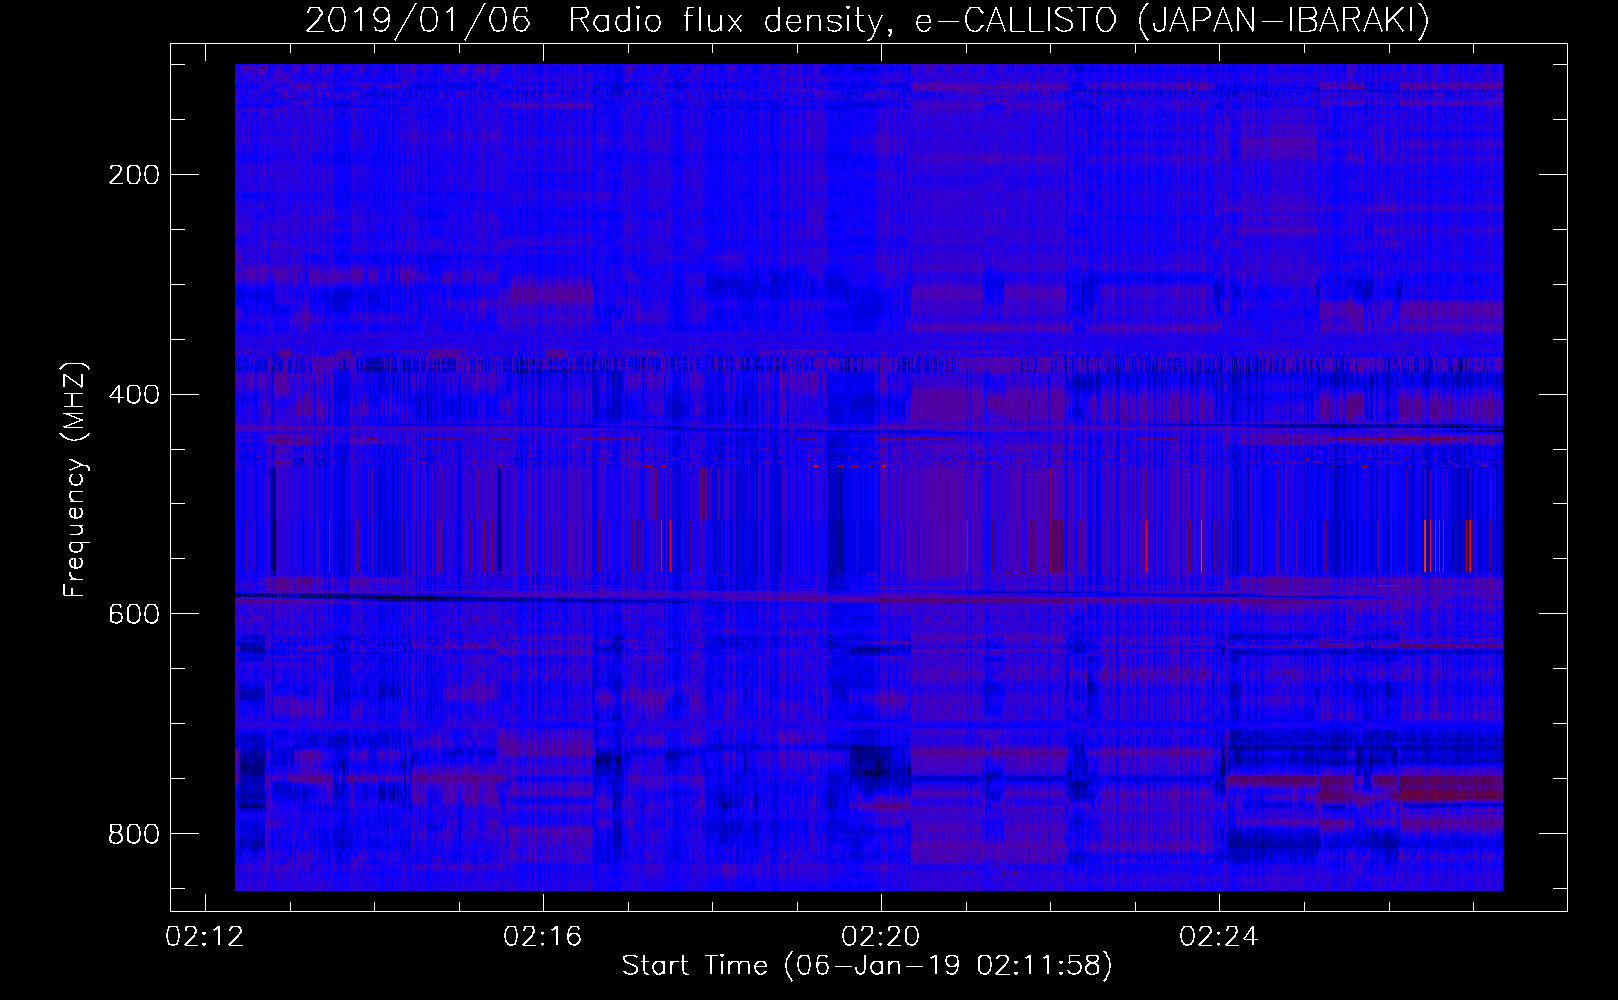Click the 02:12 time tick label
Screen dimensions: 1618x1000
coord(205,937)
